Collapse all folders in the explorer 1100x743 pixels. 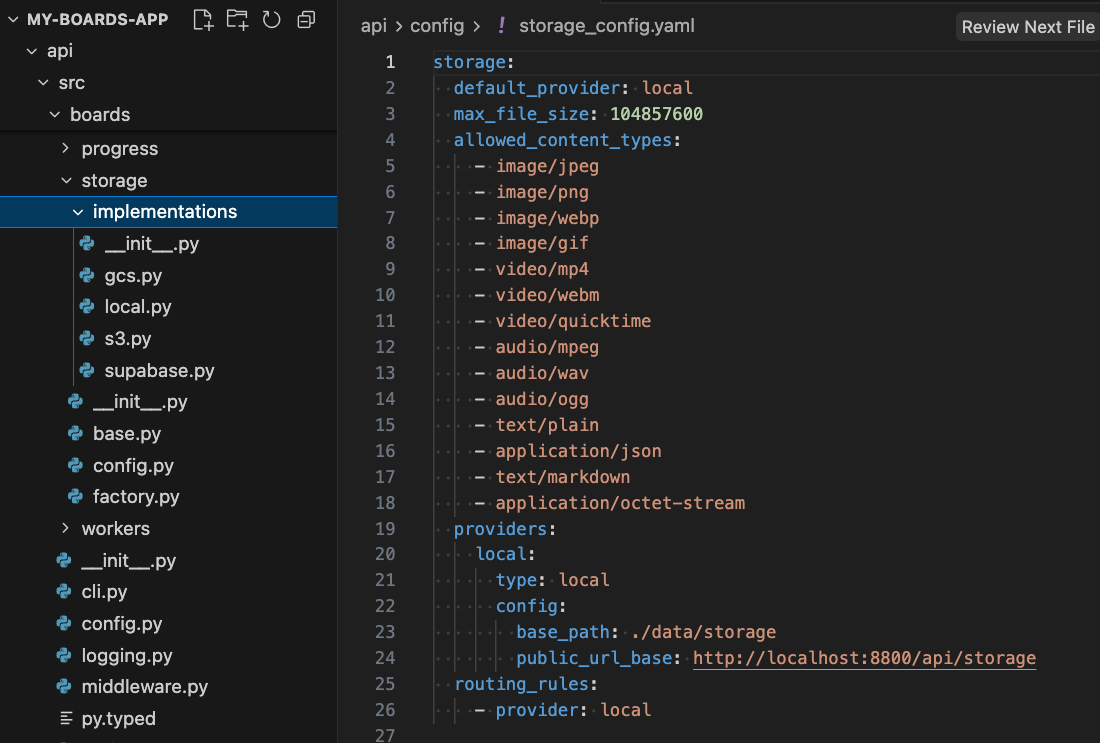(x=305, y=19)
